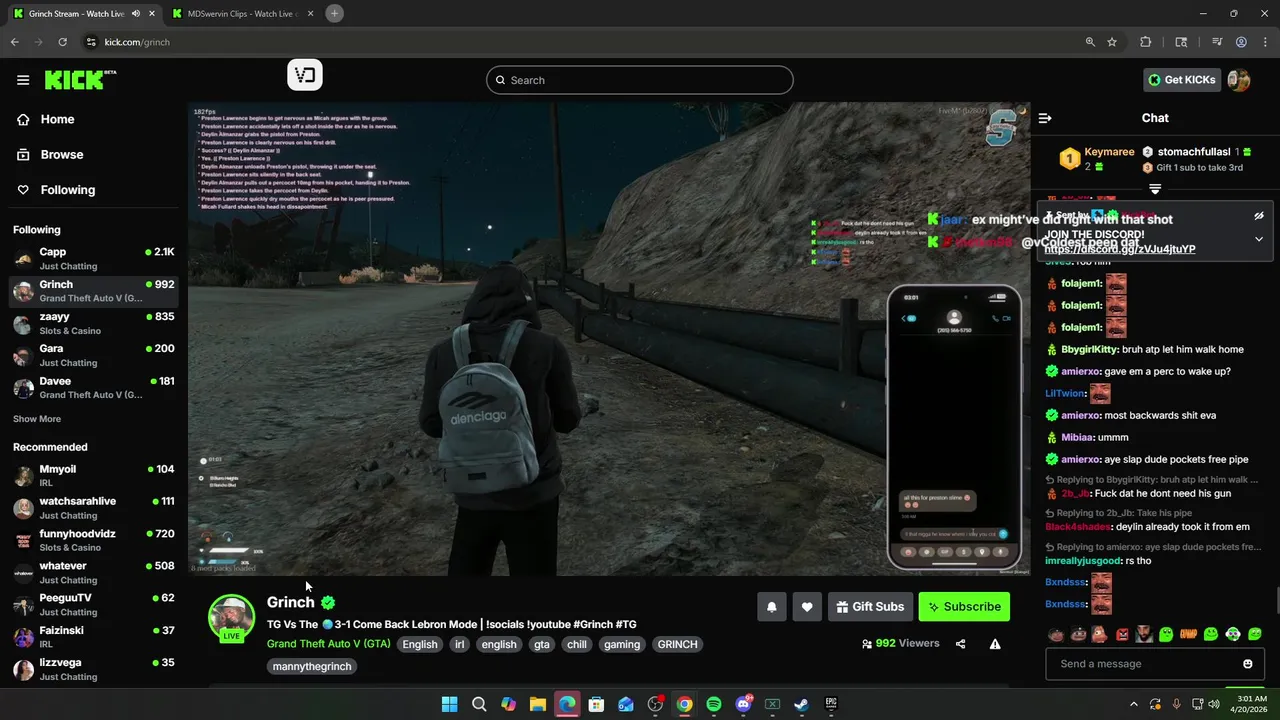The height and width of the screenshot is (720, 1280).
Task: Open browser extensions puzzle icon
Action: point(1146,42)
